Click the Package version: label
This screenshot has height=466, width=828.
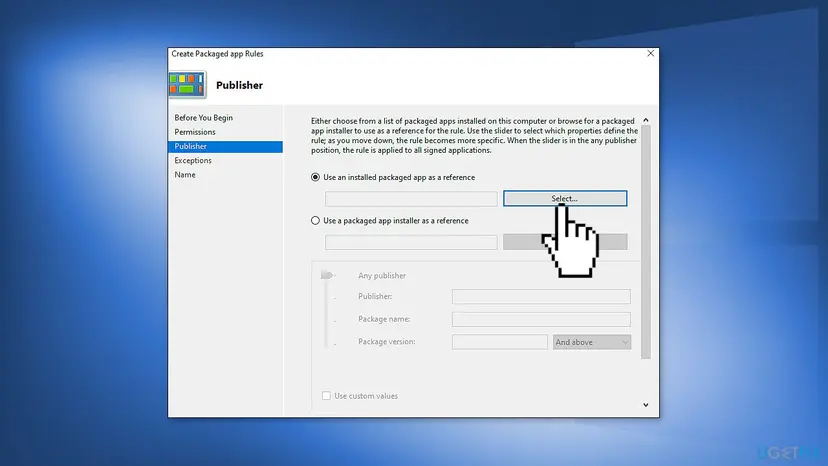[x=387, y=341]
